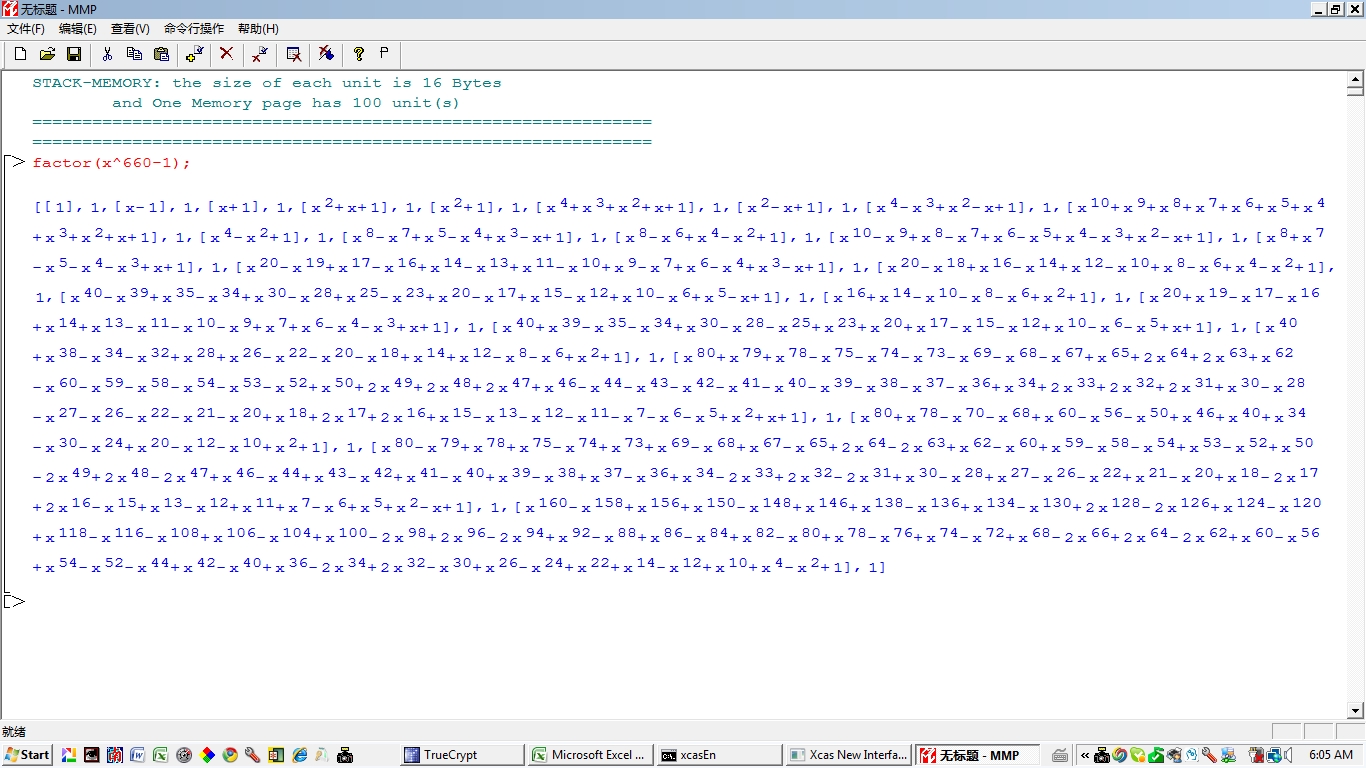This screenshot has height=768, width=1366.
Task: Click the factor(x^660-1); input line
Action: click(x=111, y=163)
